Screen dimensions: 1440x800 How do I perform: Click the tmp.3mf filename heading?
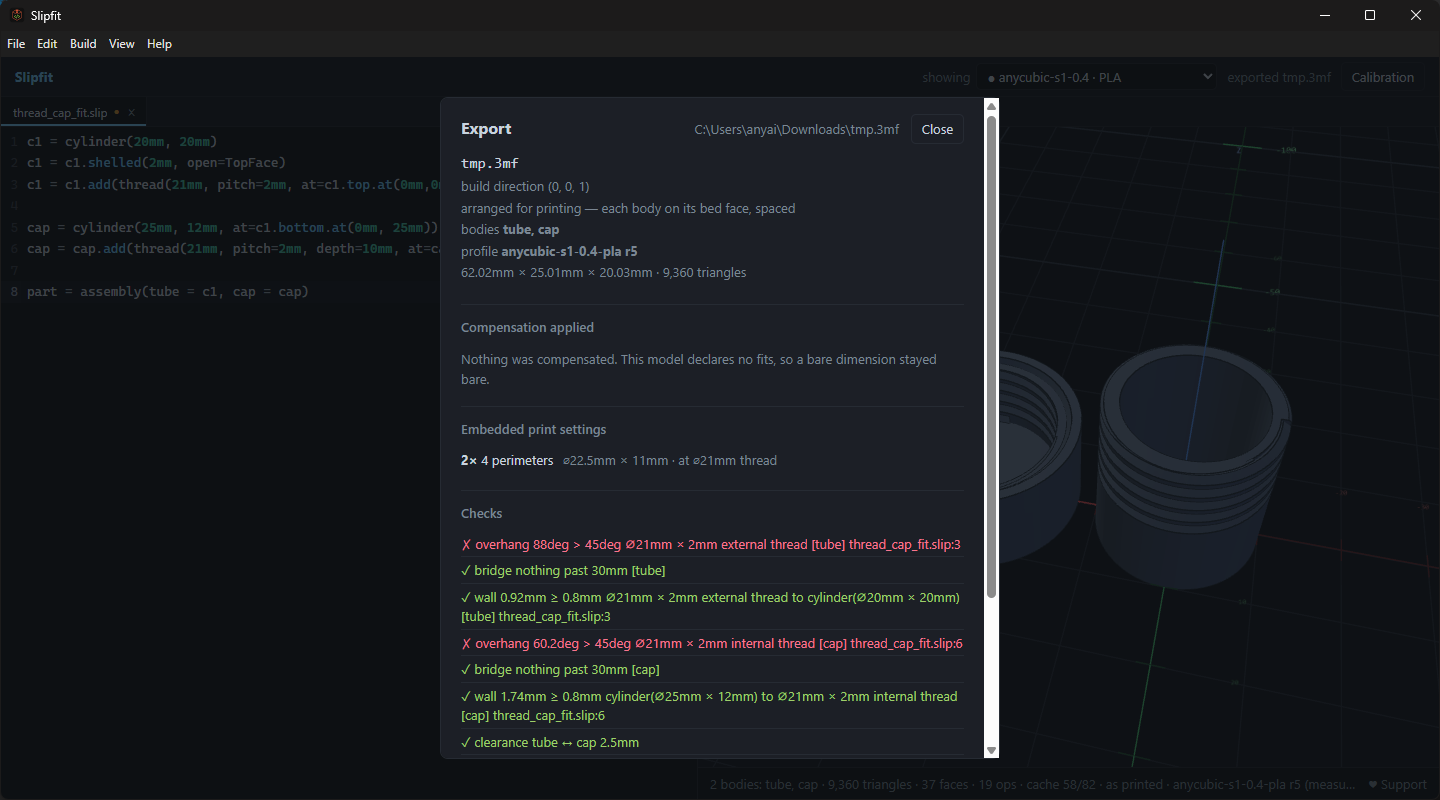pos(490,163)
